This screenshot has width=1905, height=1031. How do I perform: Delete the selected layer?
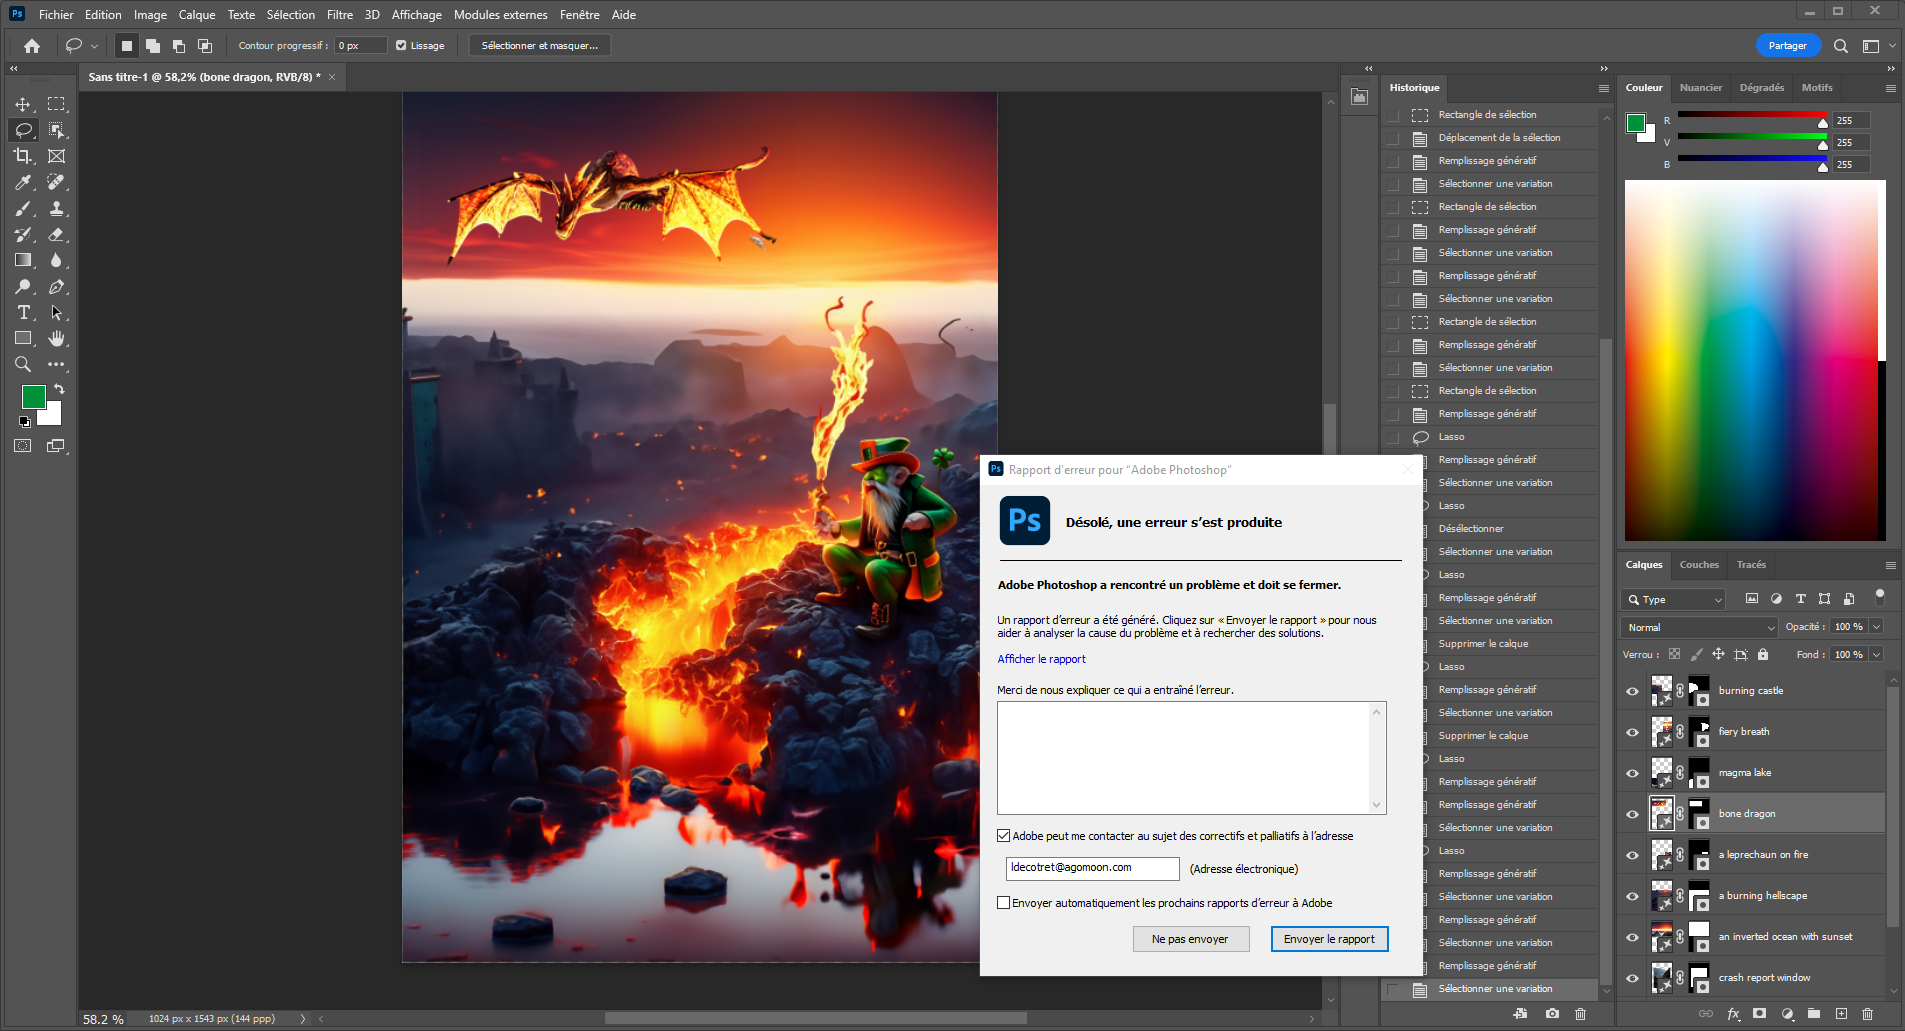coord(1866,1014)
